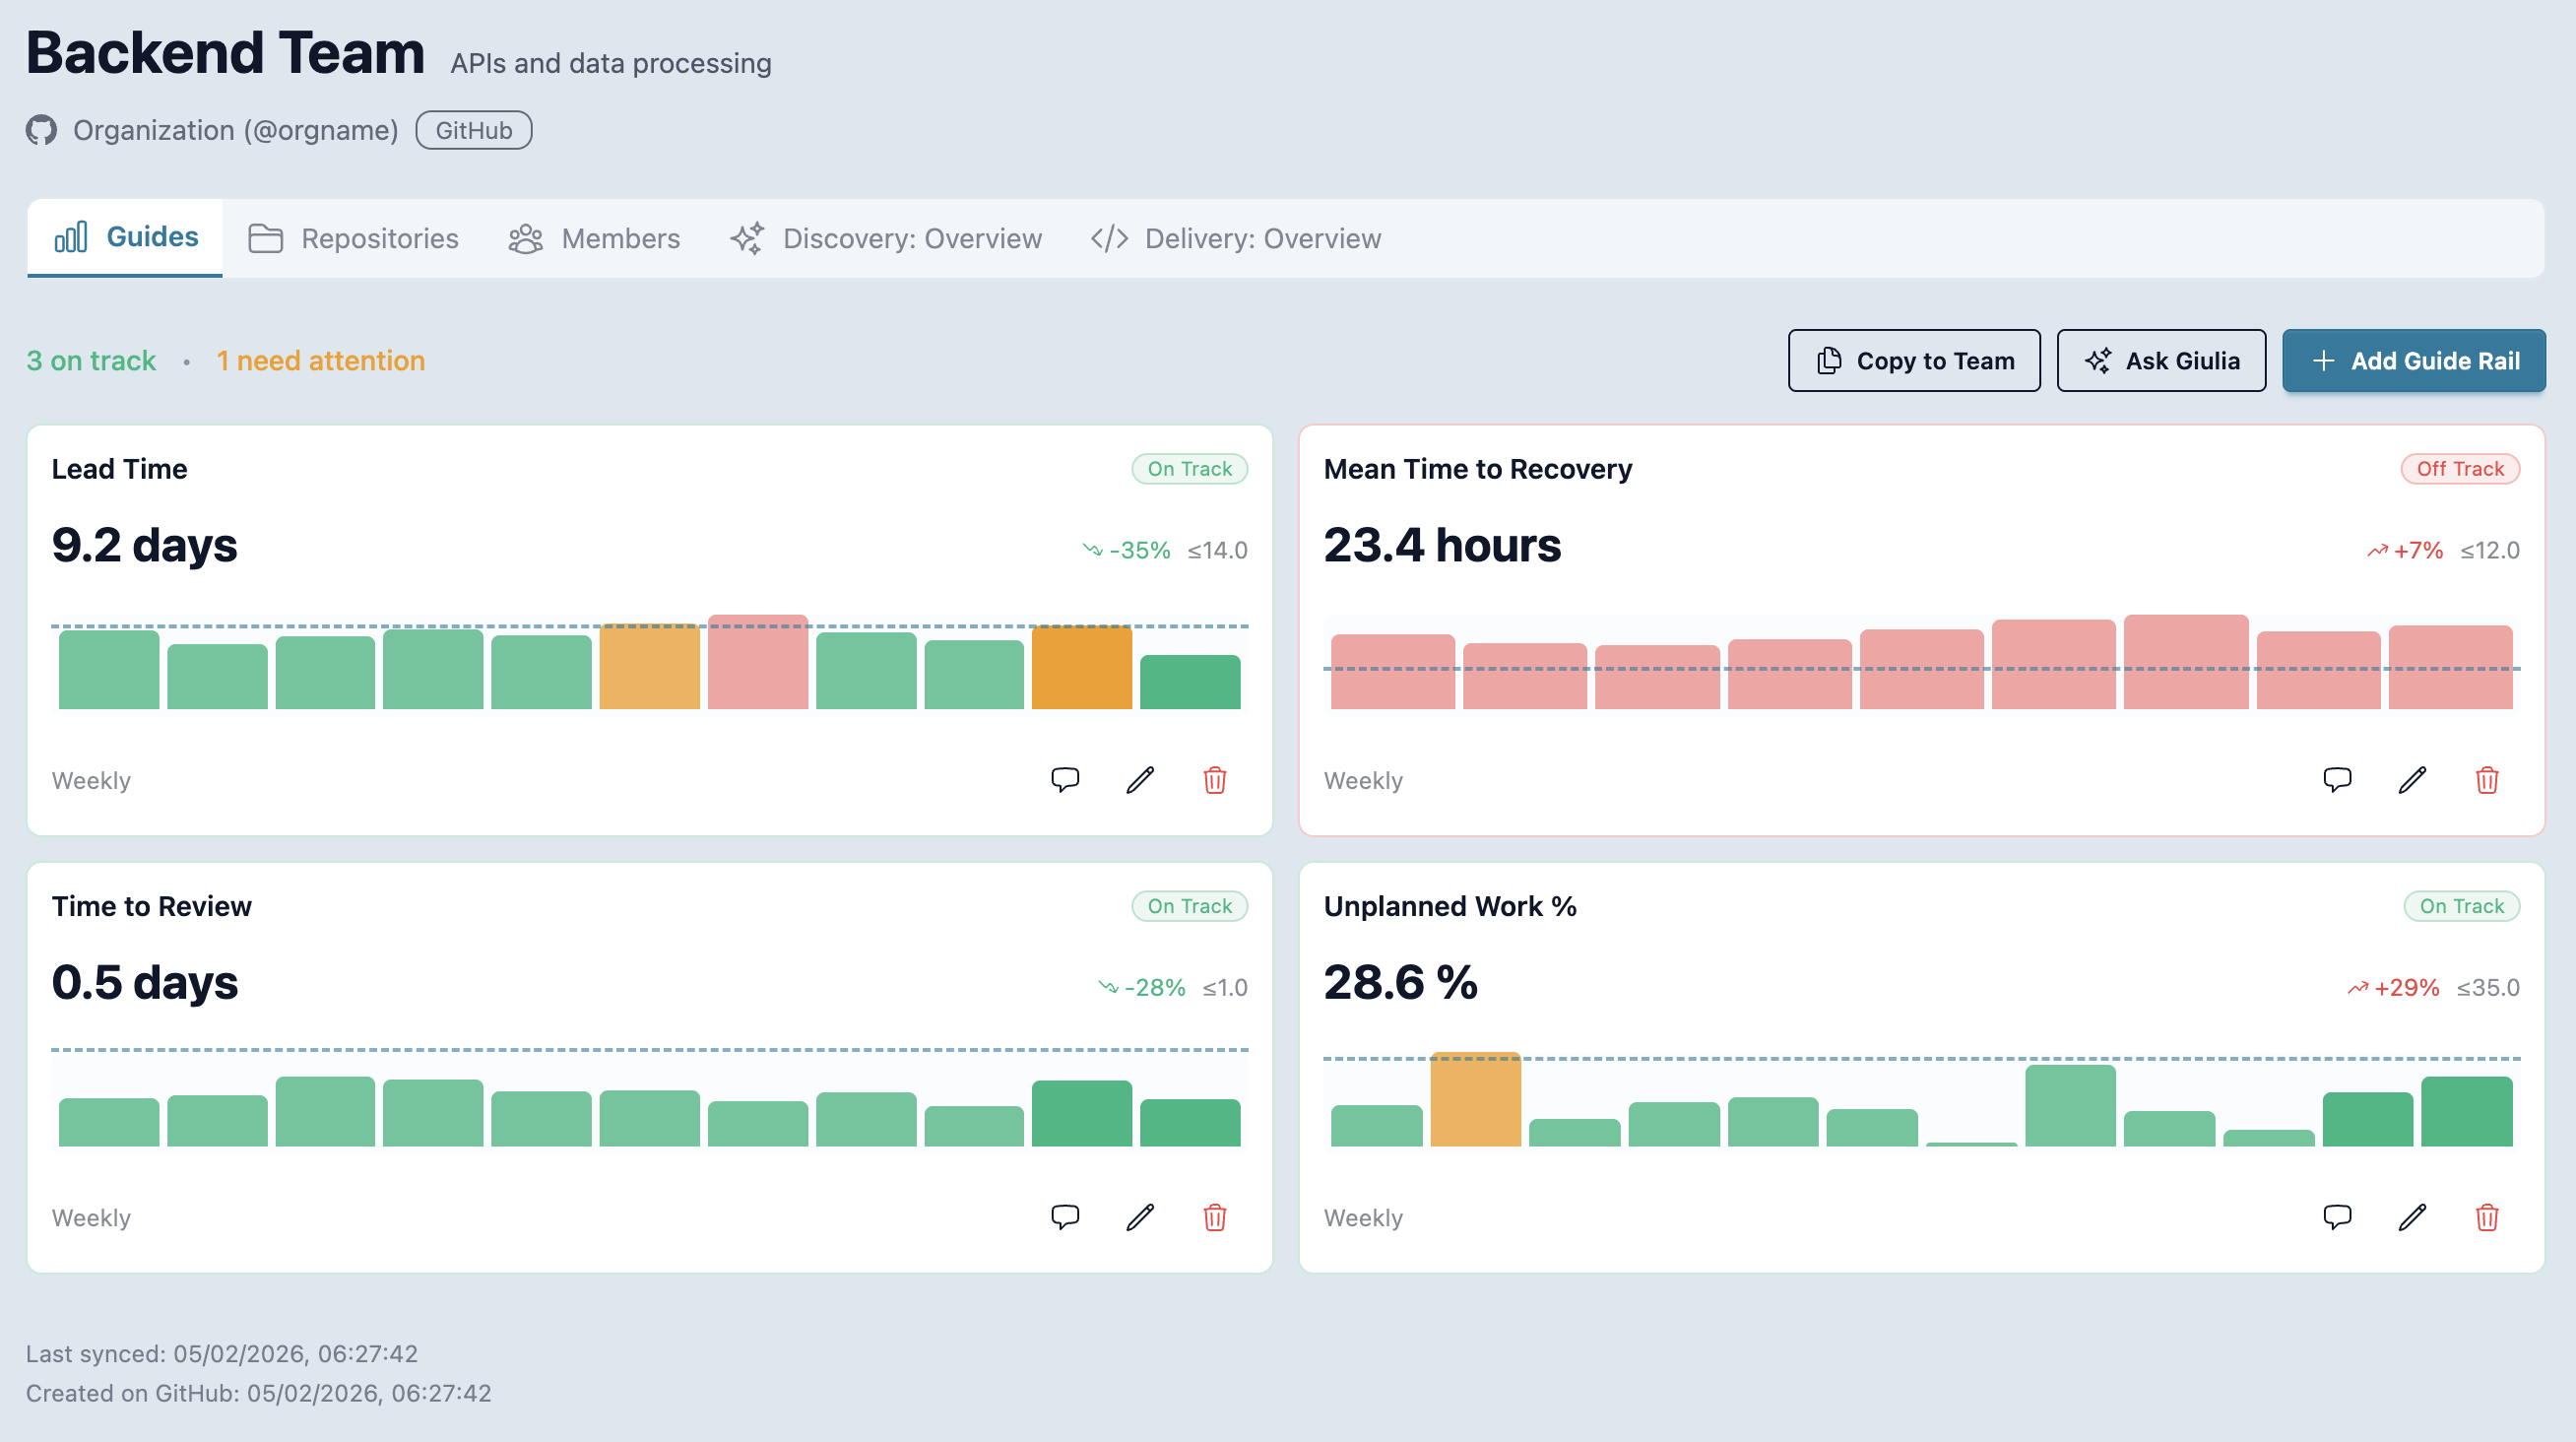Delete the Lead Time guide rail
This screenshot has width=2576, height=1442.
coord(1215,779)
